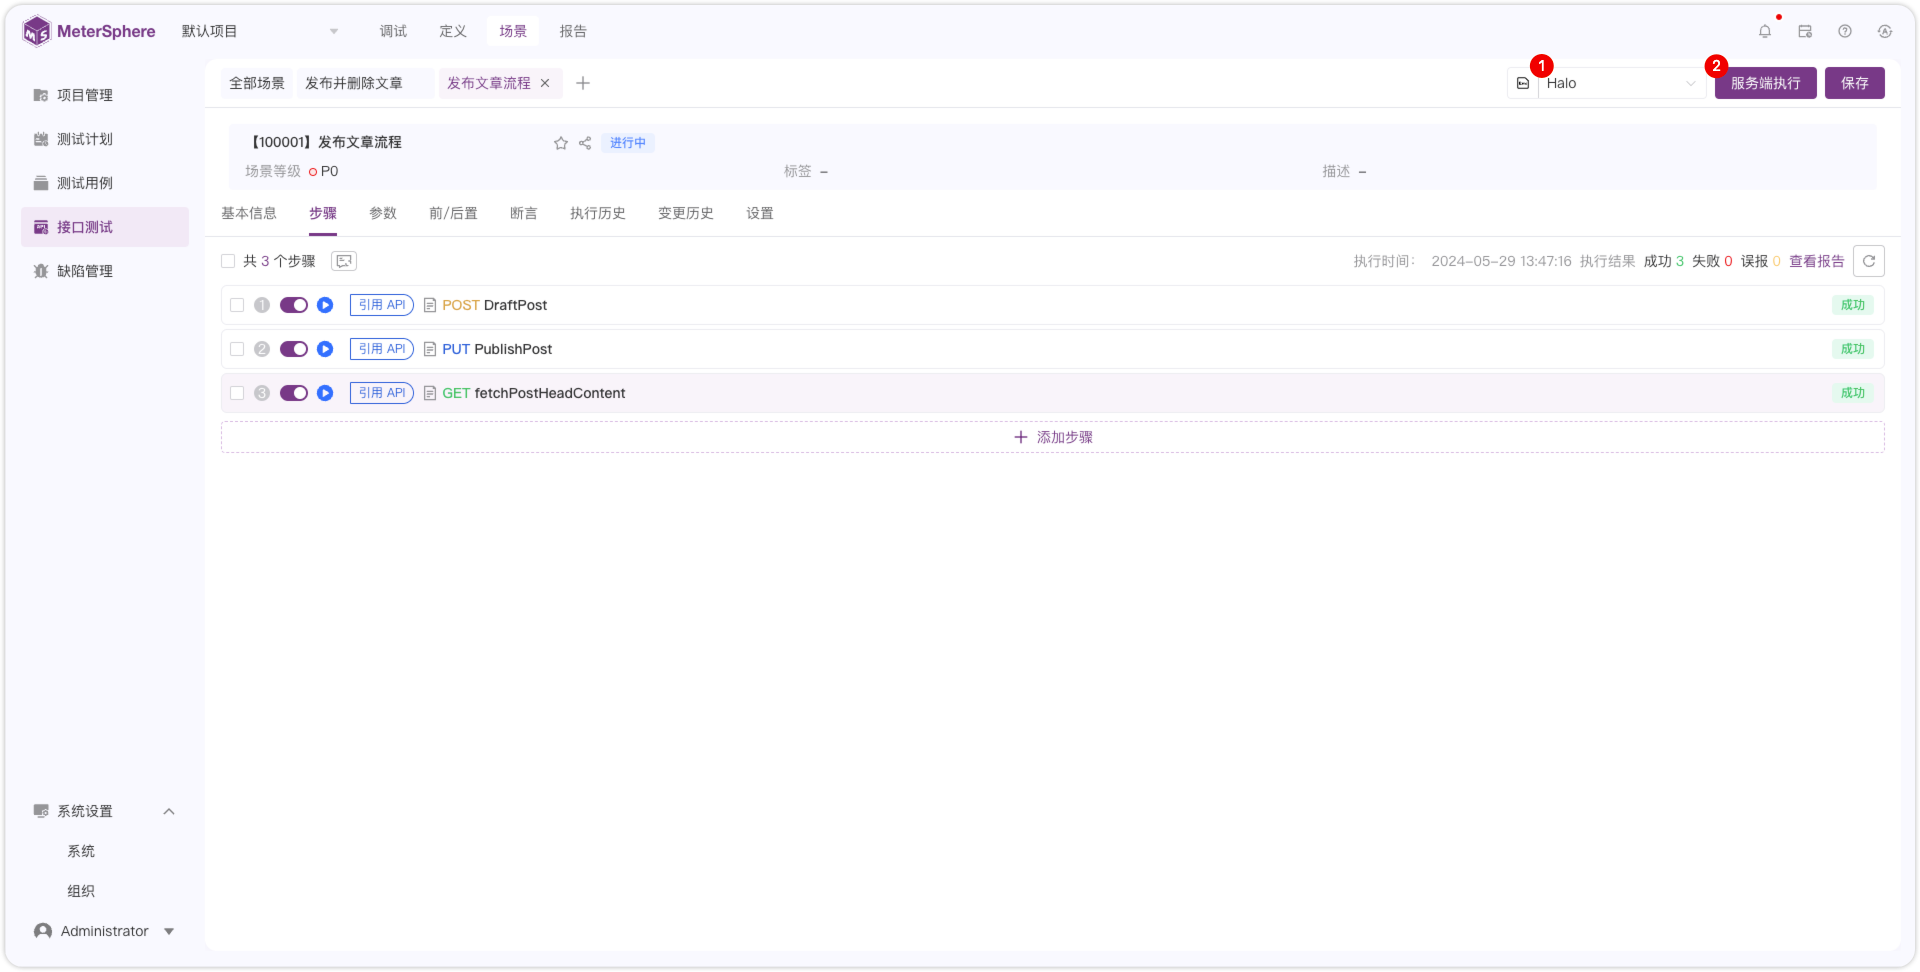Switch to the 报告 top tab

point(573,31)
